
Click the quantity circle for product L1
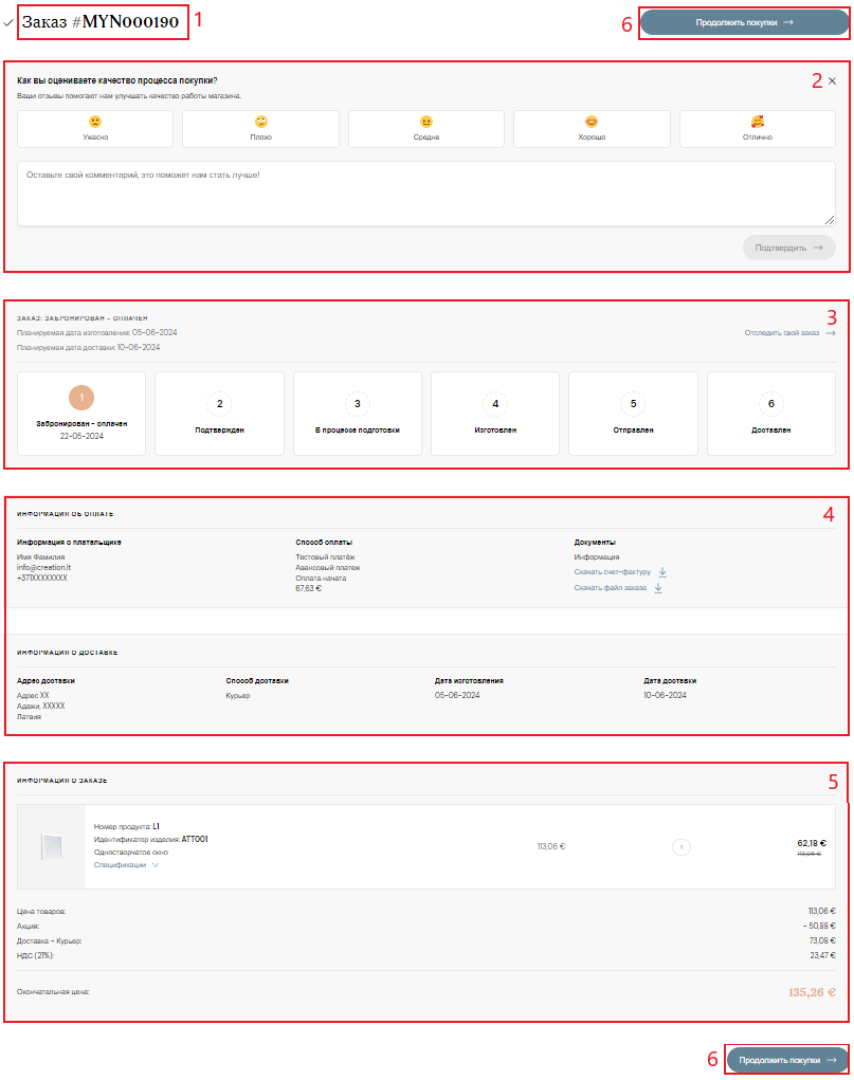pyautogui.click(x=681, y=847)
